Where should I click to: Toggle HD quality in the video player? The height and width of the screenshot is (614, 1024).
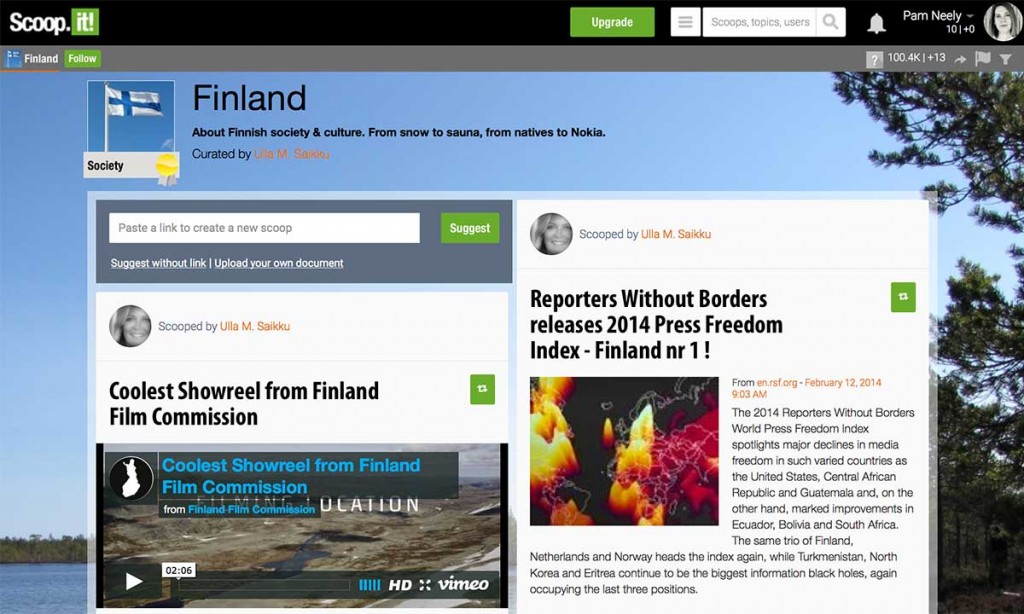(400, 585)
